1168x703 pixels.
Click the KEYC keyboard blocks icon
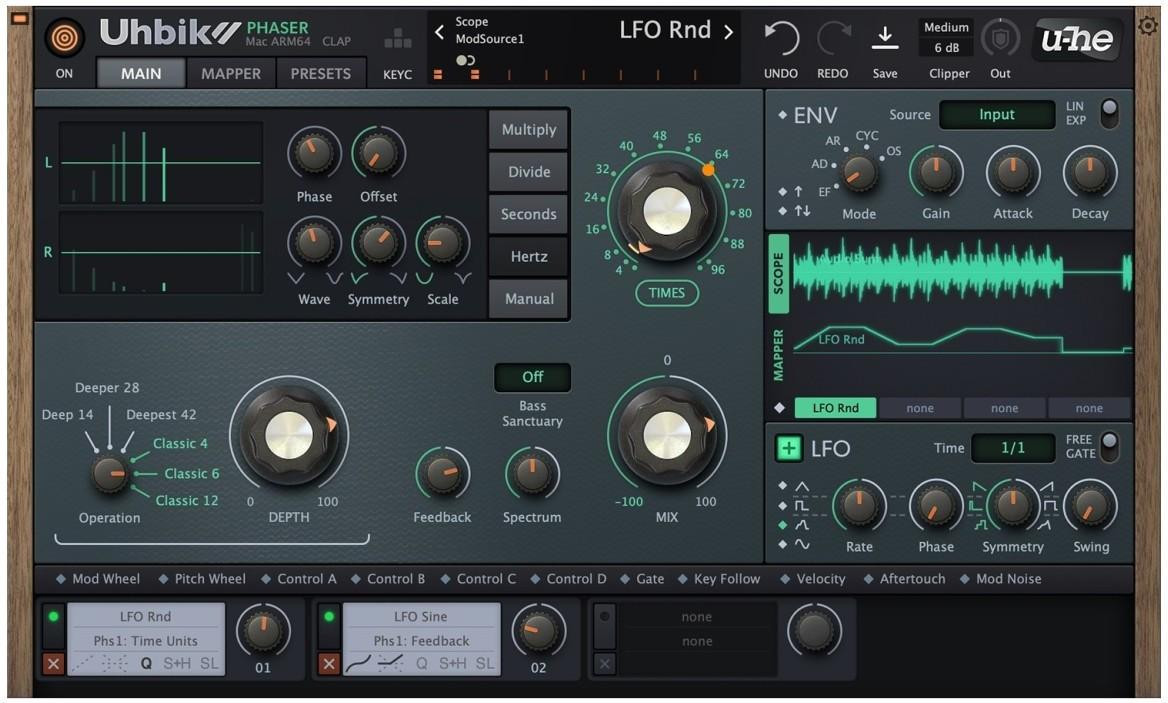[397, 38]
